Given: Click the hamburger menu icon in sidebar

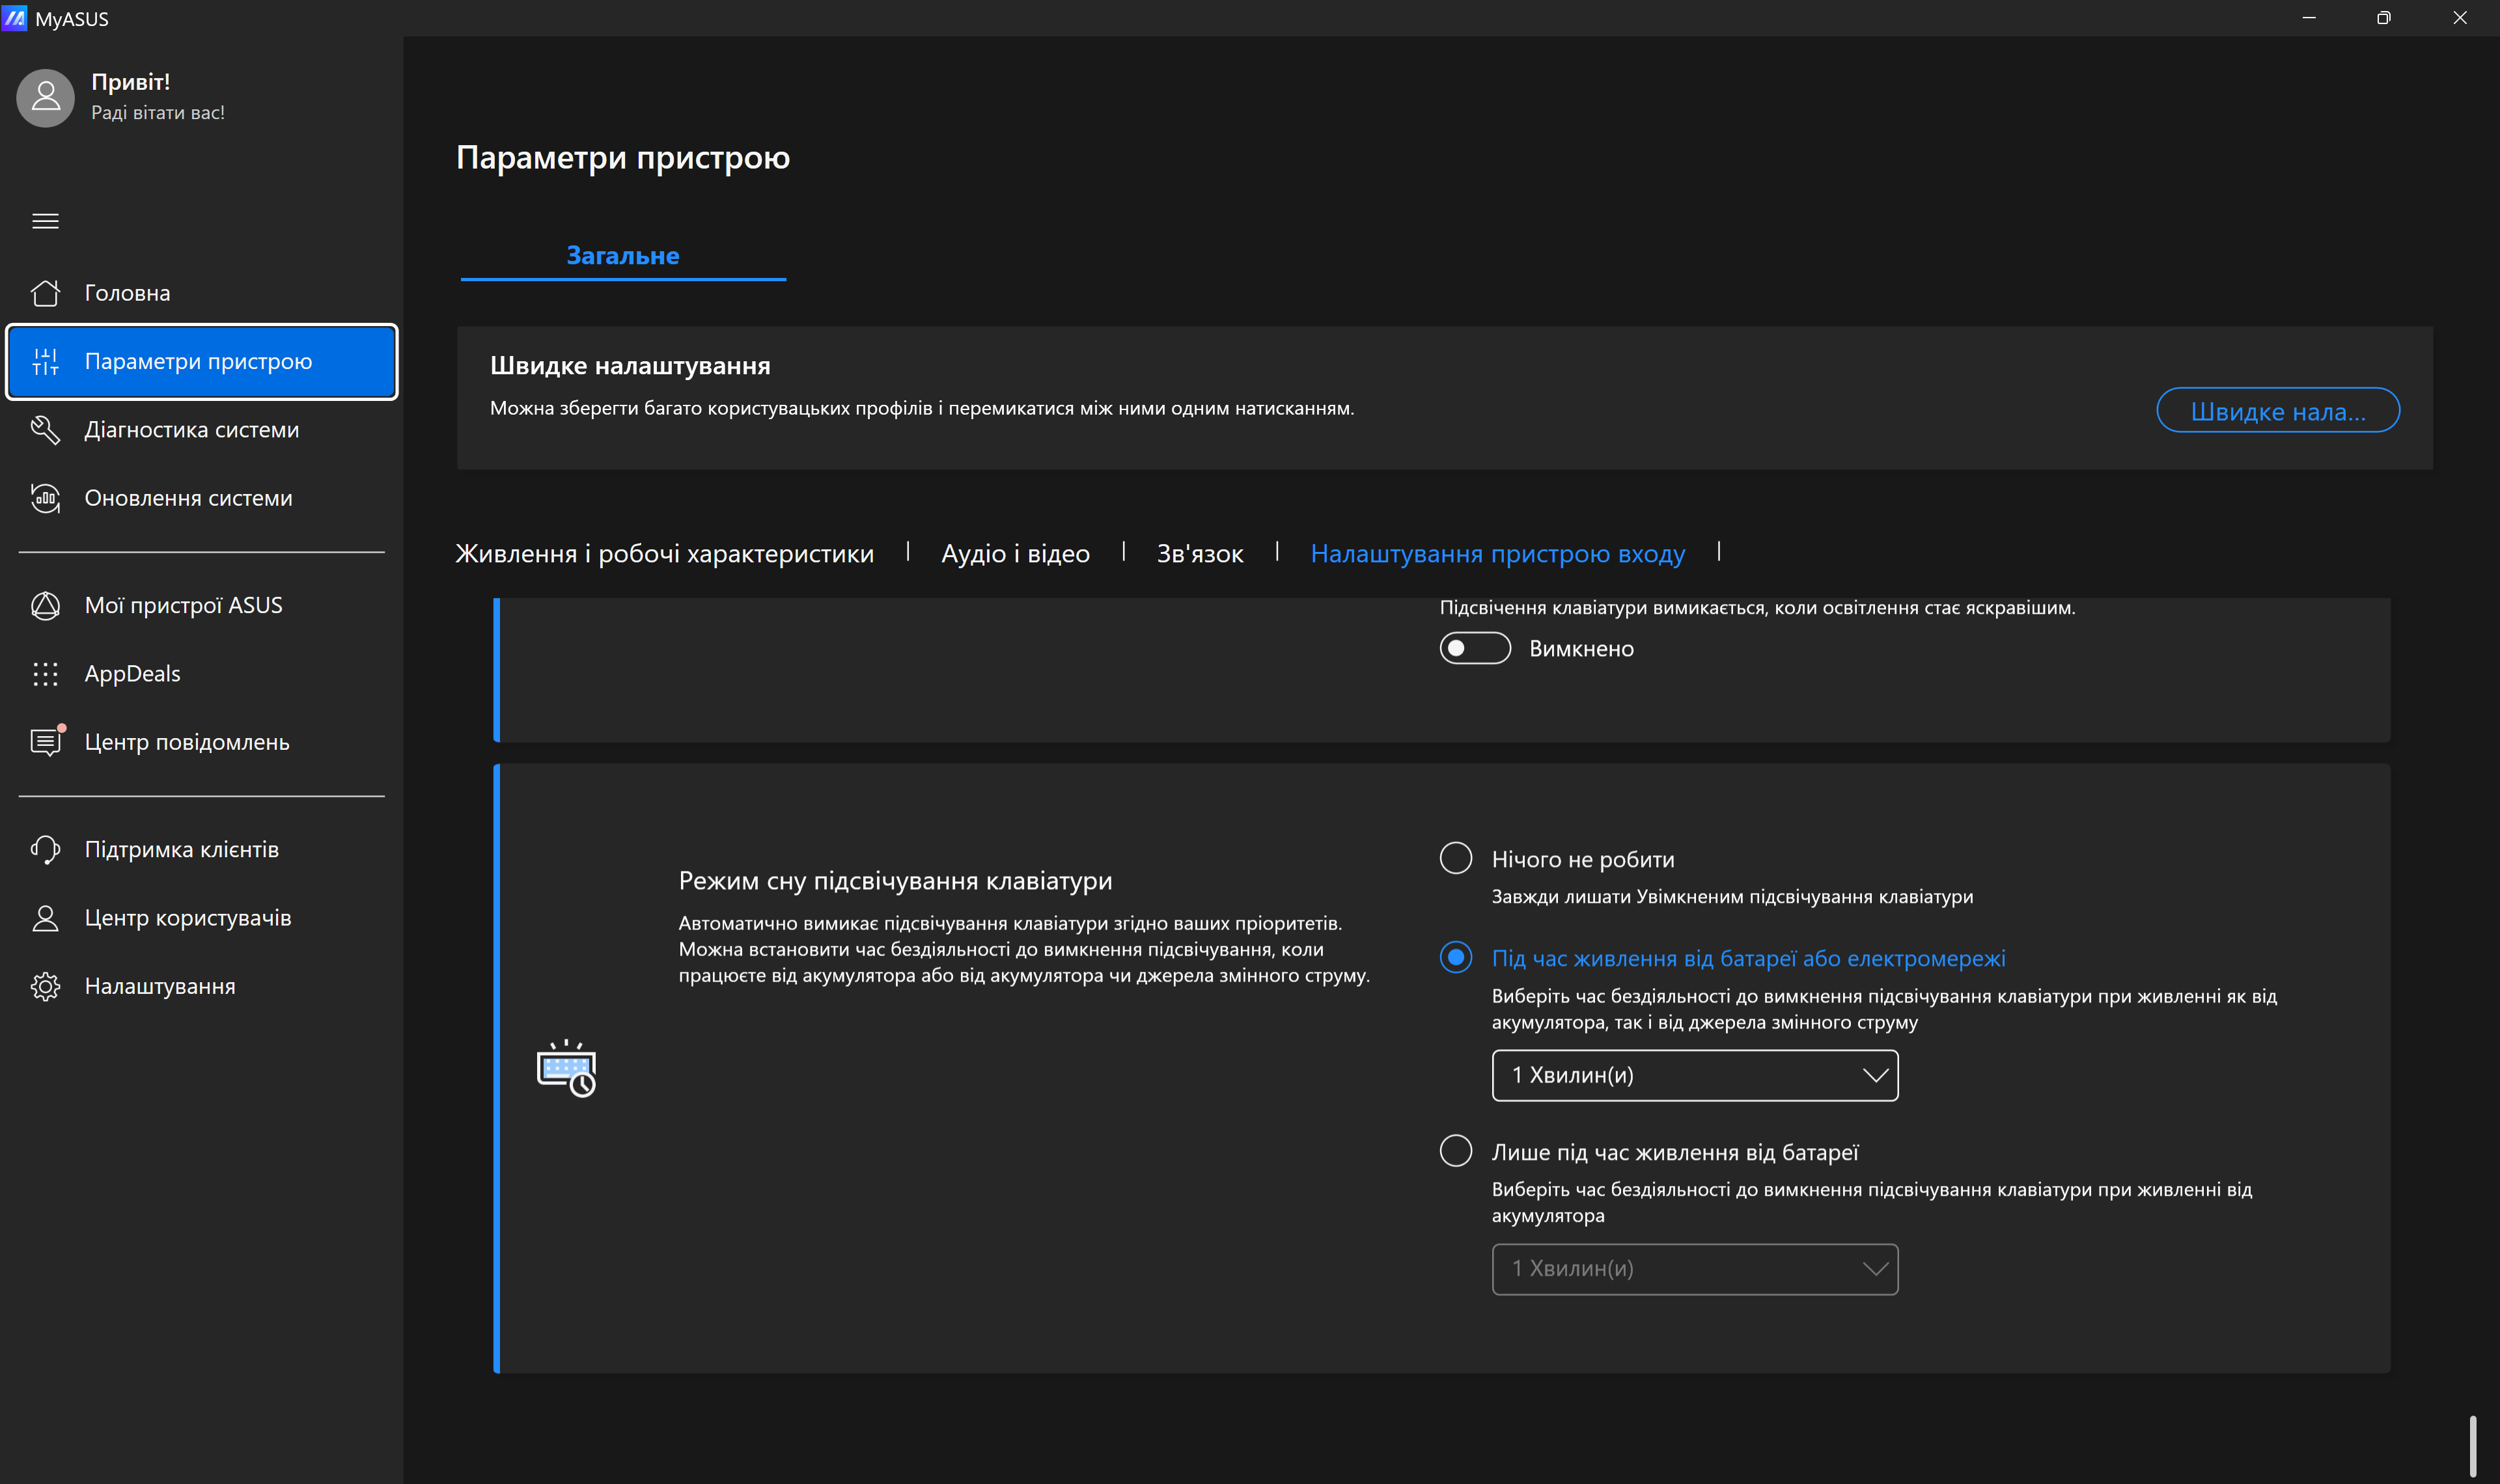Looking at the screenshot, I should point(45,221).
